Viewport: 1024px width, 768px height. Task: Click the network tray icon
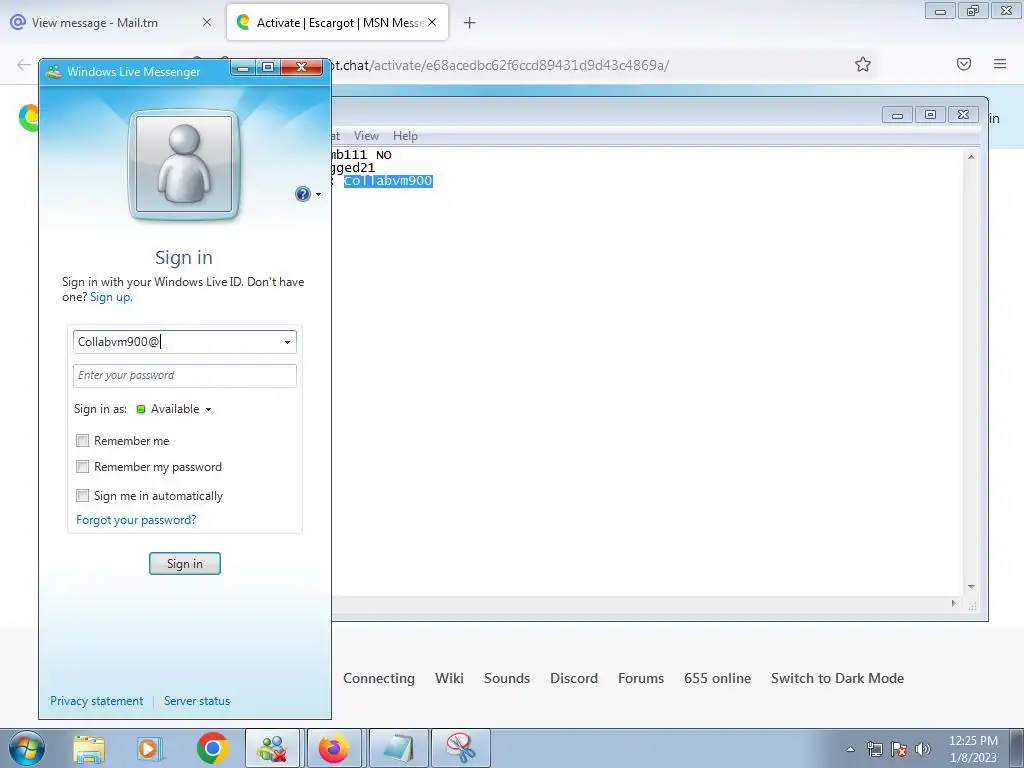874,749
